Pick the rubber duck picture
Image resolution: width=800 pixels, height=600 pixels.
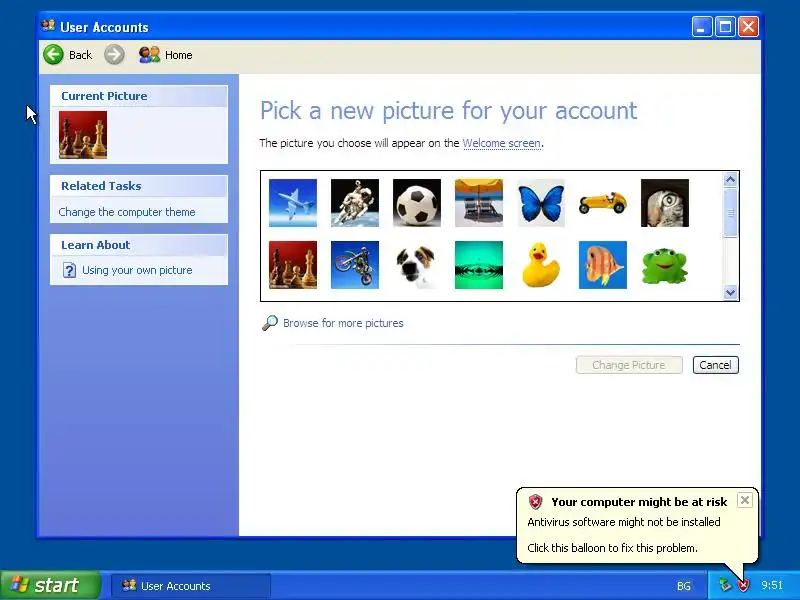541,265
